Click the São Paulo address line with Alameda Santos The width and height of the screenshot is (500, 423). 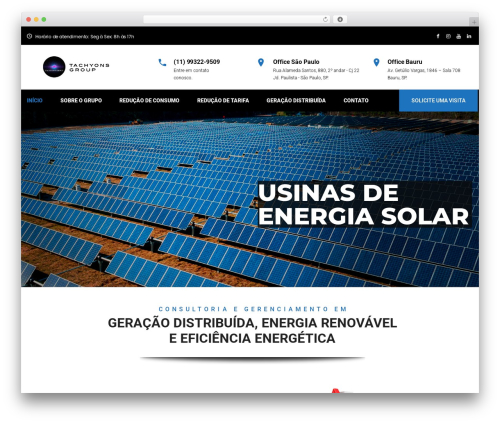click(x=316, y=70)
